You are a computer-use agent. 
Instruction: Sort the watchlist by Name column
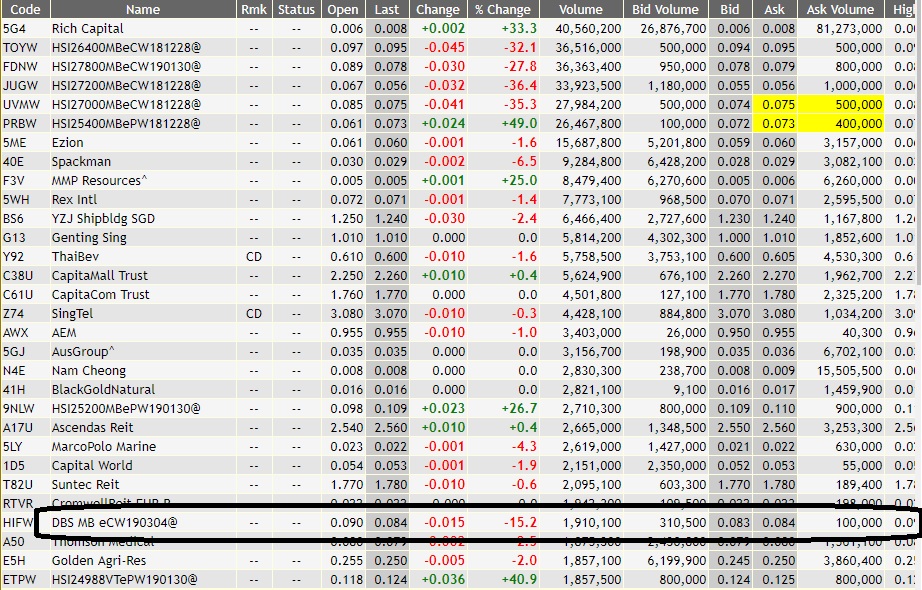(142, 9)
